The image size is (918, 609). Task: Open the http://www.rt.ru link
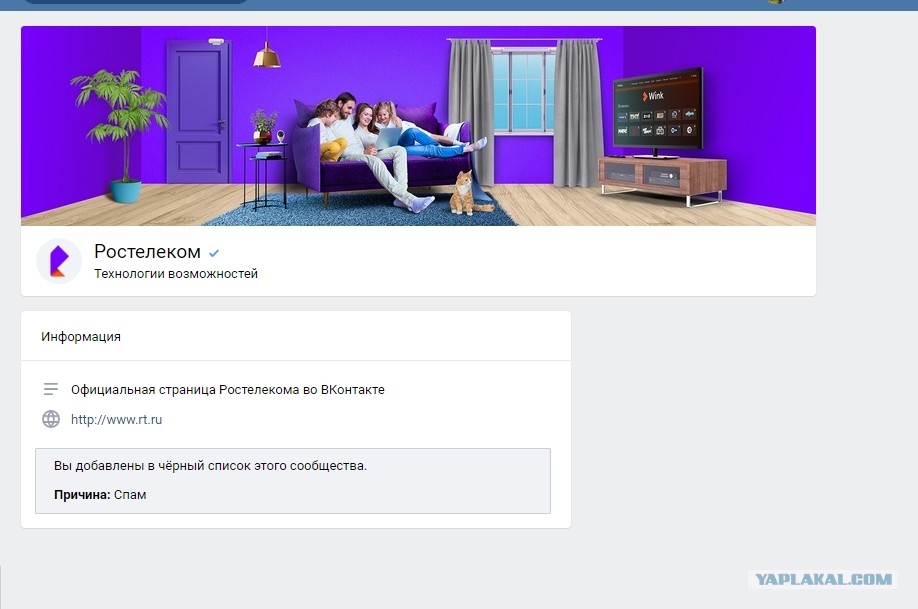[x=117, y=419]
